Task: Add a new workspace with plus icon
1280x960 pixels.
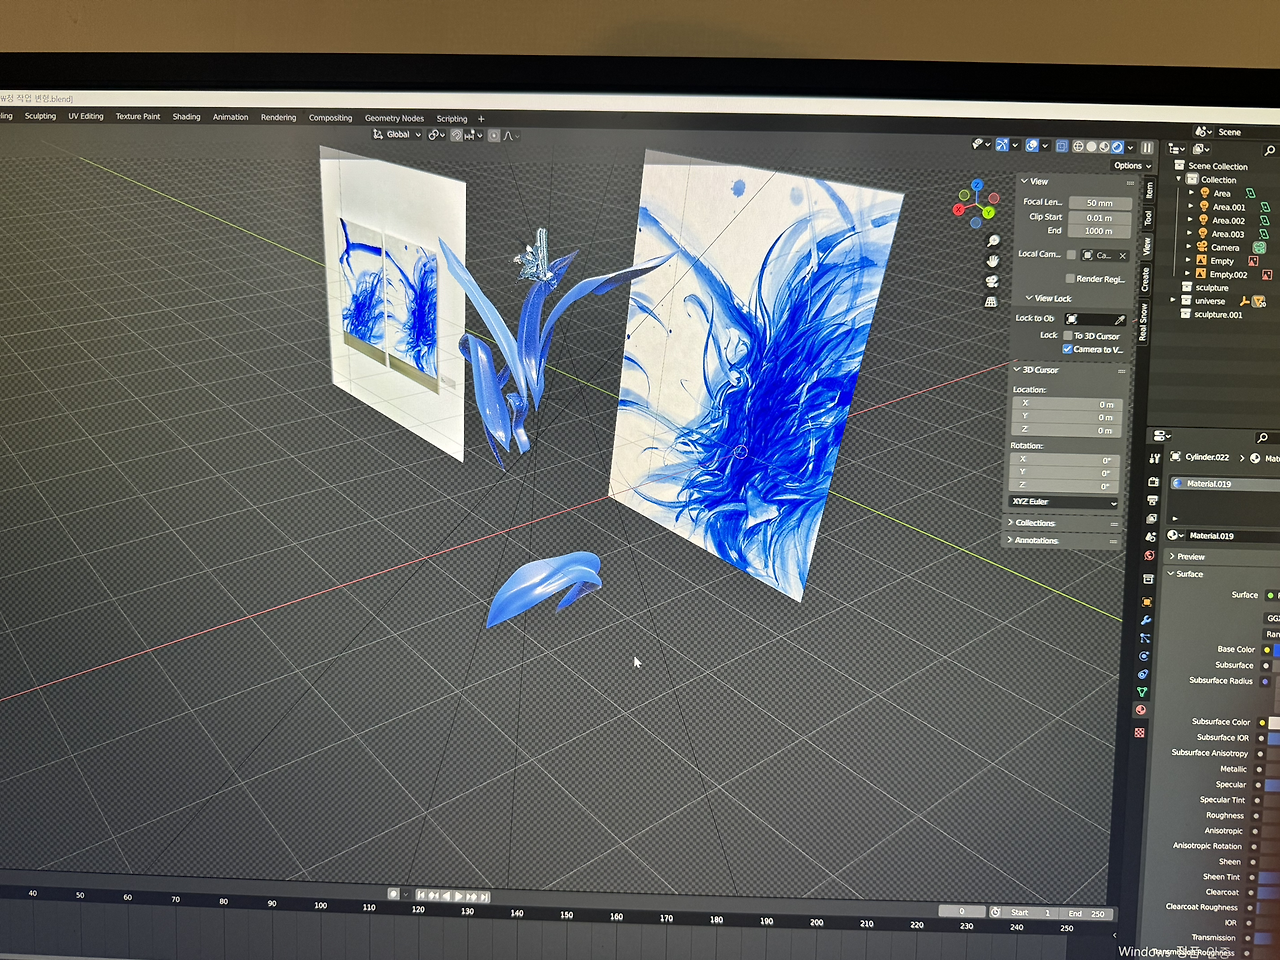Action: (481, 119)
